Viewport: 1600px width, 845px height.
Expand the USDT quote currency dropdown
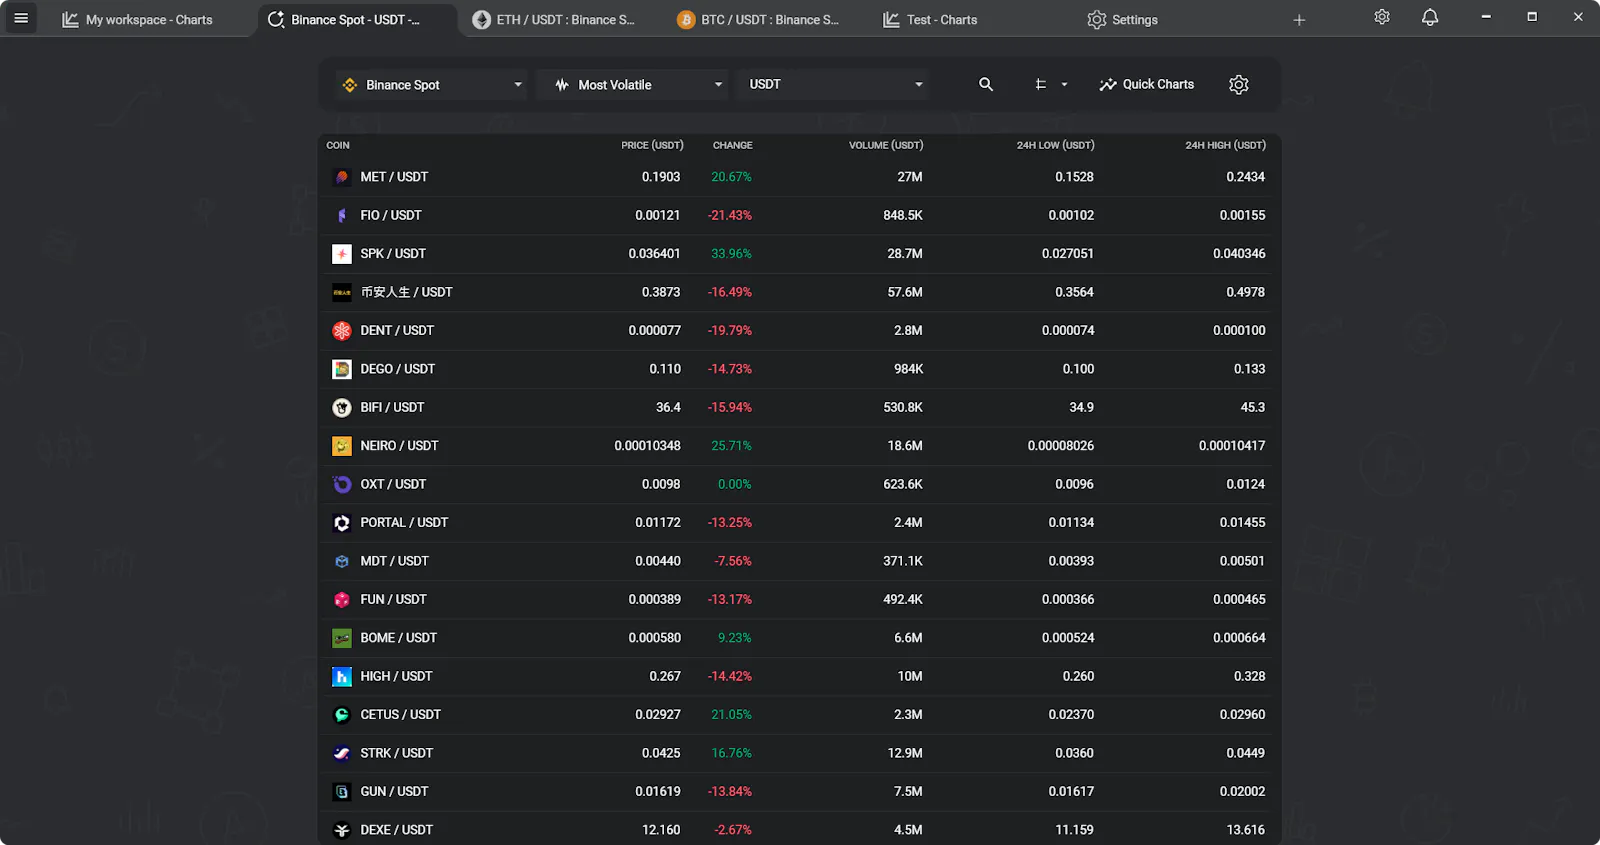click(x=834, y=85)
